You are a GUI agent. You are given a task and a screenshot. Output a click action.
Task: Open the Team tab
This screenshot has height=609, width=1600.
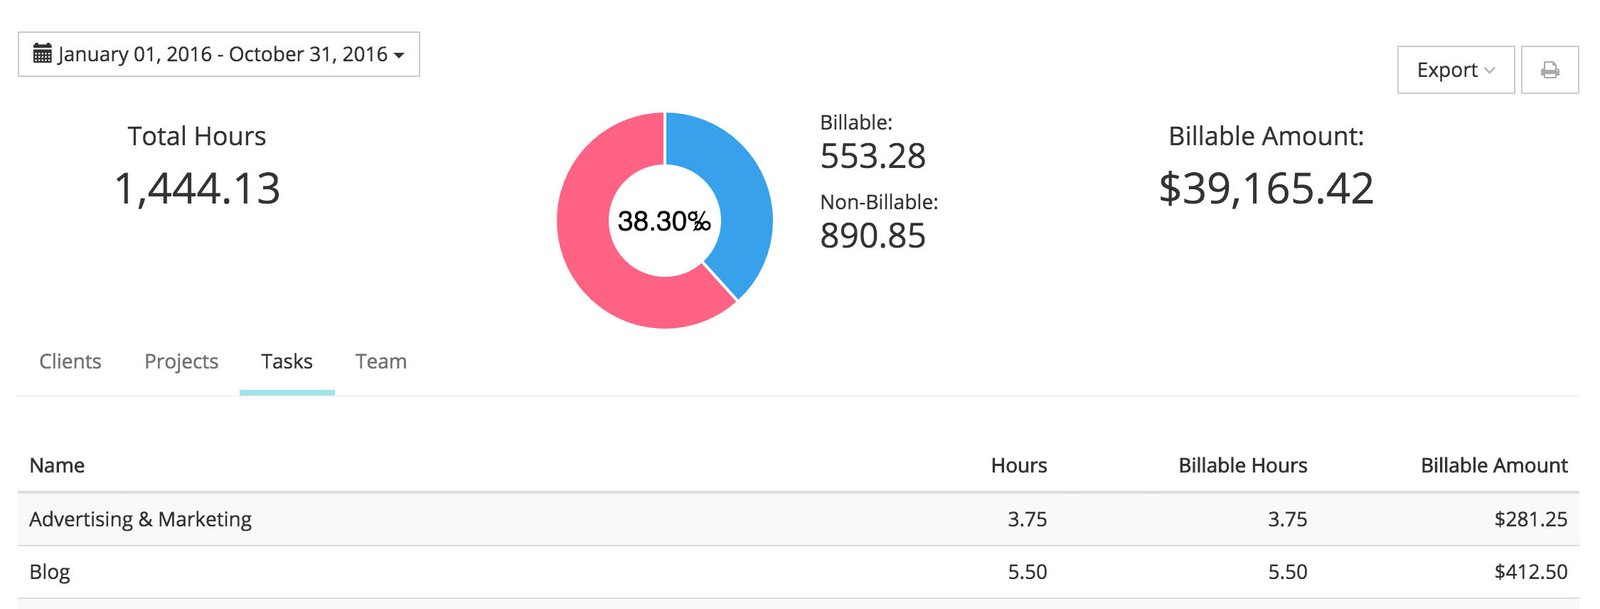pos(380,361)
